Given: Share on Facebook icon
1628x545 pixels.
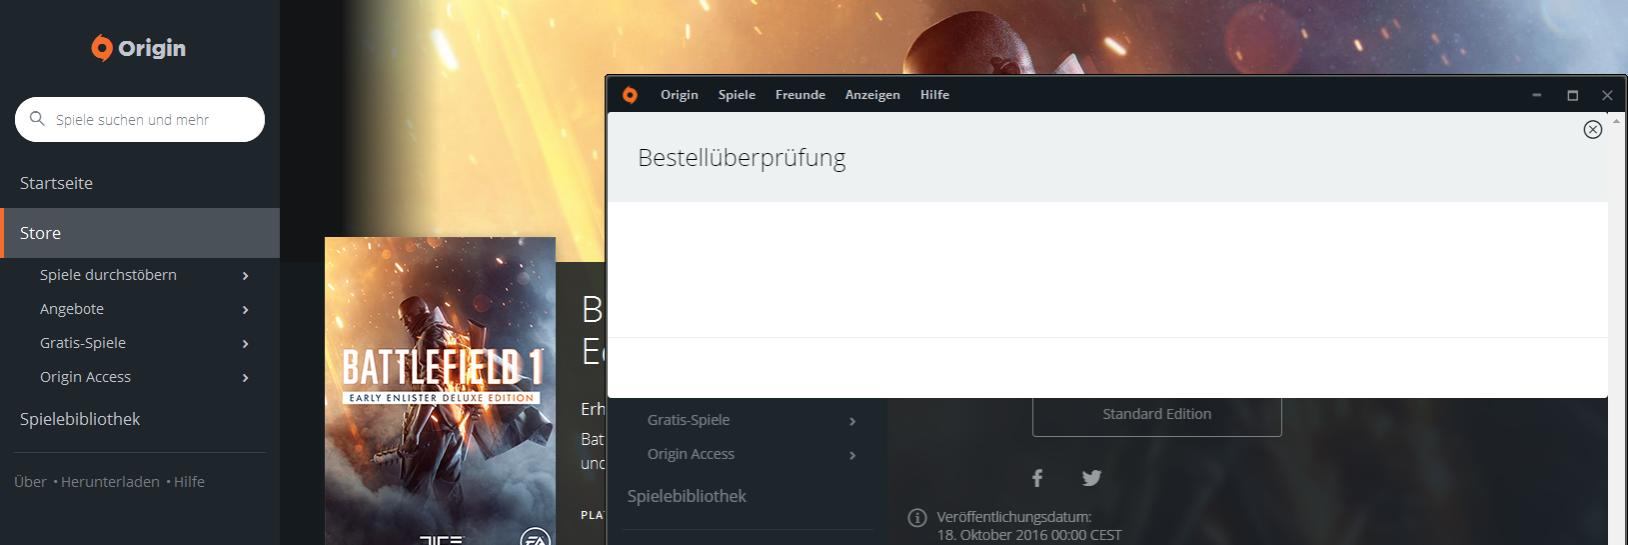Looking at the screenshot, I should [x=1037, y=478].
